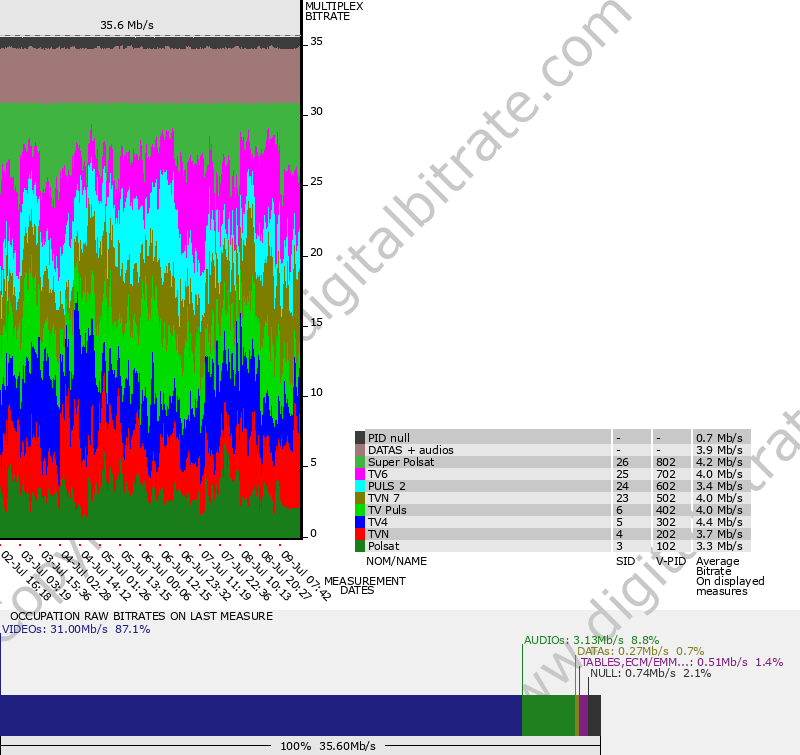Image resolution: width=800 pixels, height=755 pixels.
Task: Click the 100% 35.60Mb/s total label
Action: (328, 746)
